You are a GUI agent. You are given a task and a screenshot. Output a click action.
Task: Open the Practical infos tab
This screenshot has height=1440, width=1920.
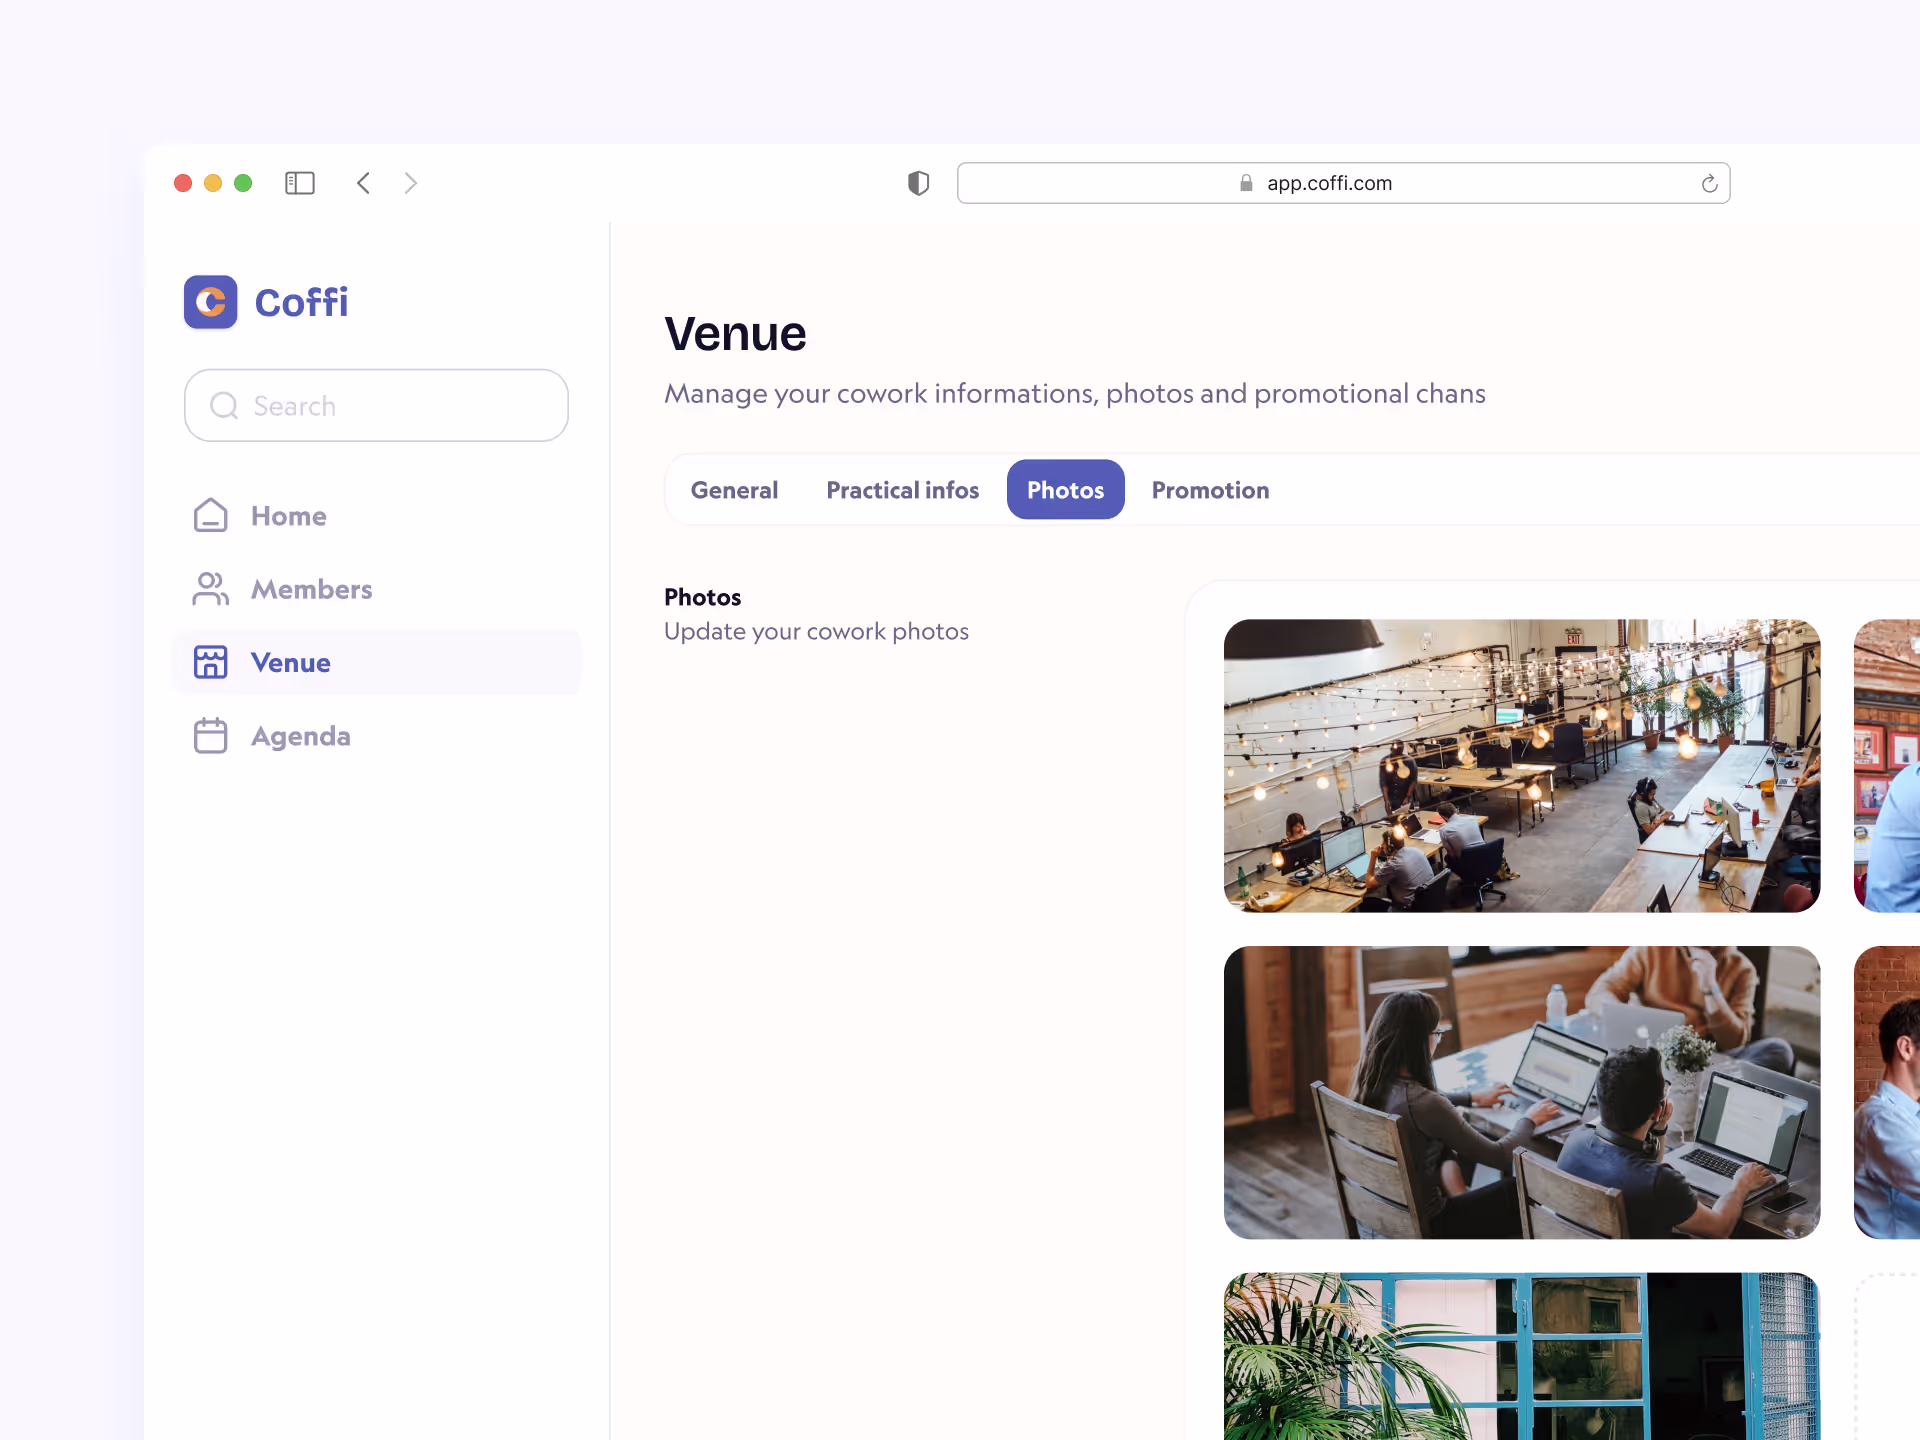902,489
